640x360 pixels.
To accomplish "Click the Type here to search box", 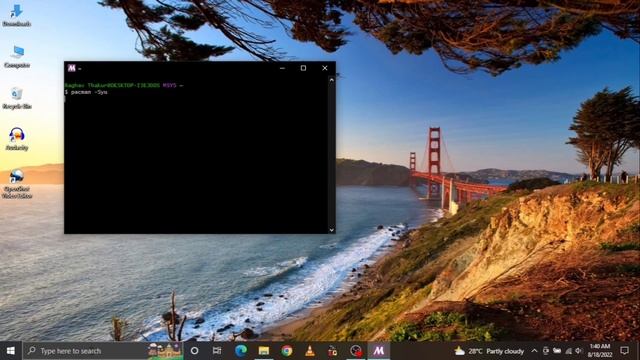I will [x=103, y=351].
